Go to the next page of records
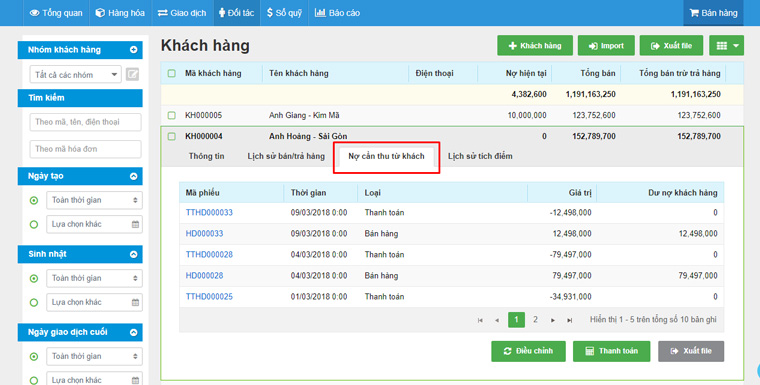Image resolution: width=760 pixels, height=385 pixels. point(553,320)
